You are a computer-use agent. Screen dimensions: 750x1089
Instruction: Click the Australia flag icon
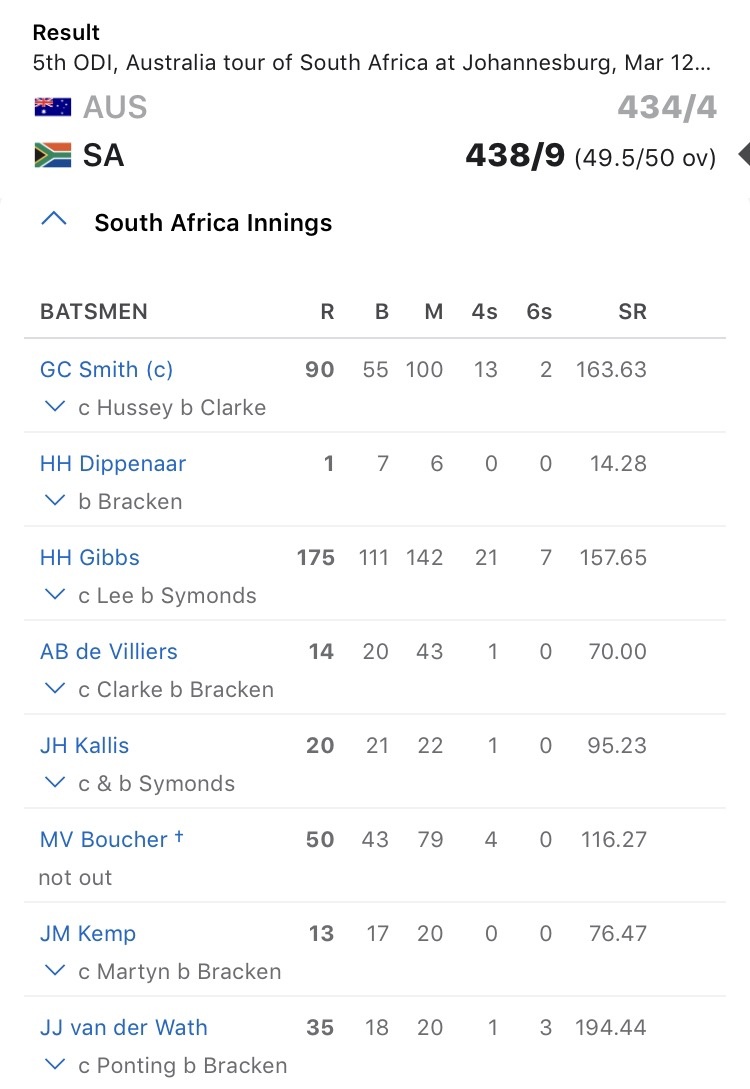[53, 107]
